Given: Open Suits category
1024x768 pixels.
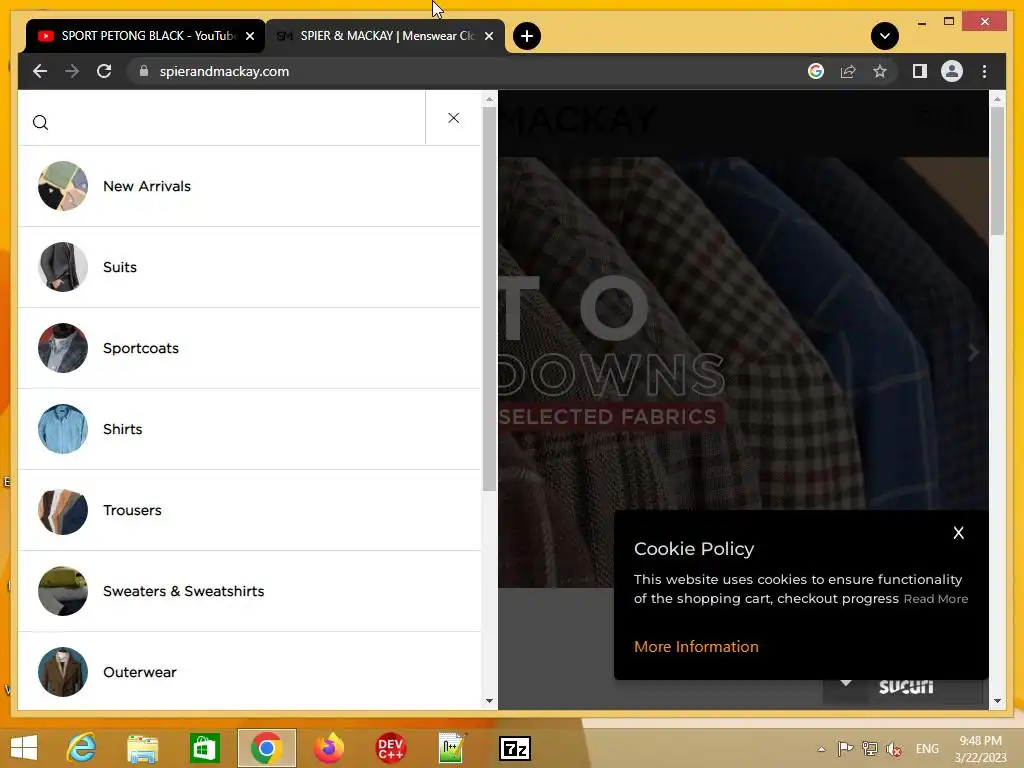Looking at the screenshot, I should tap(249, 267).
